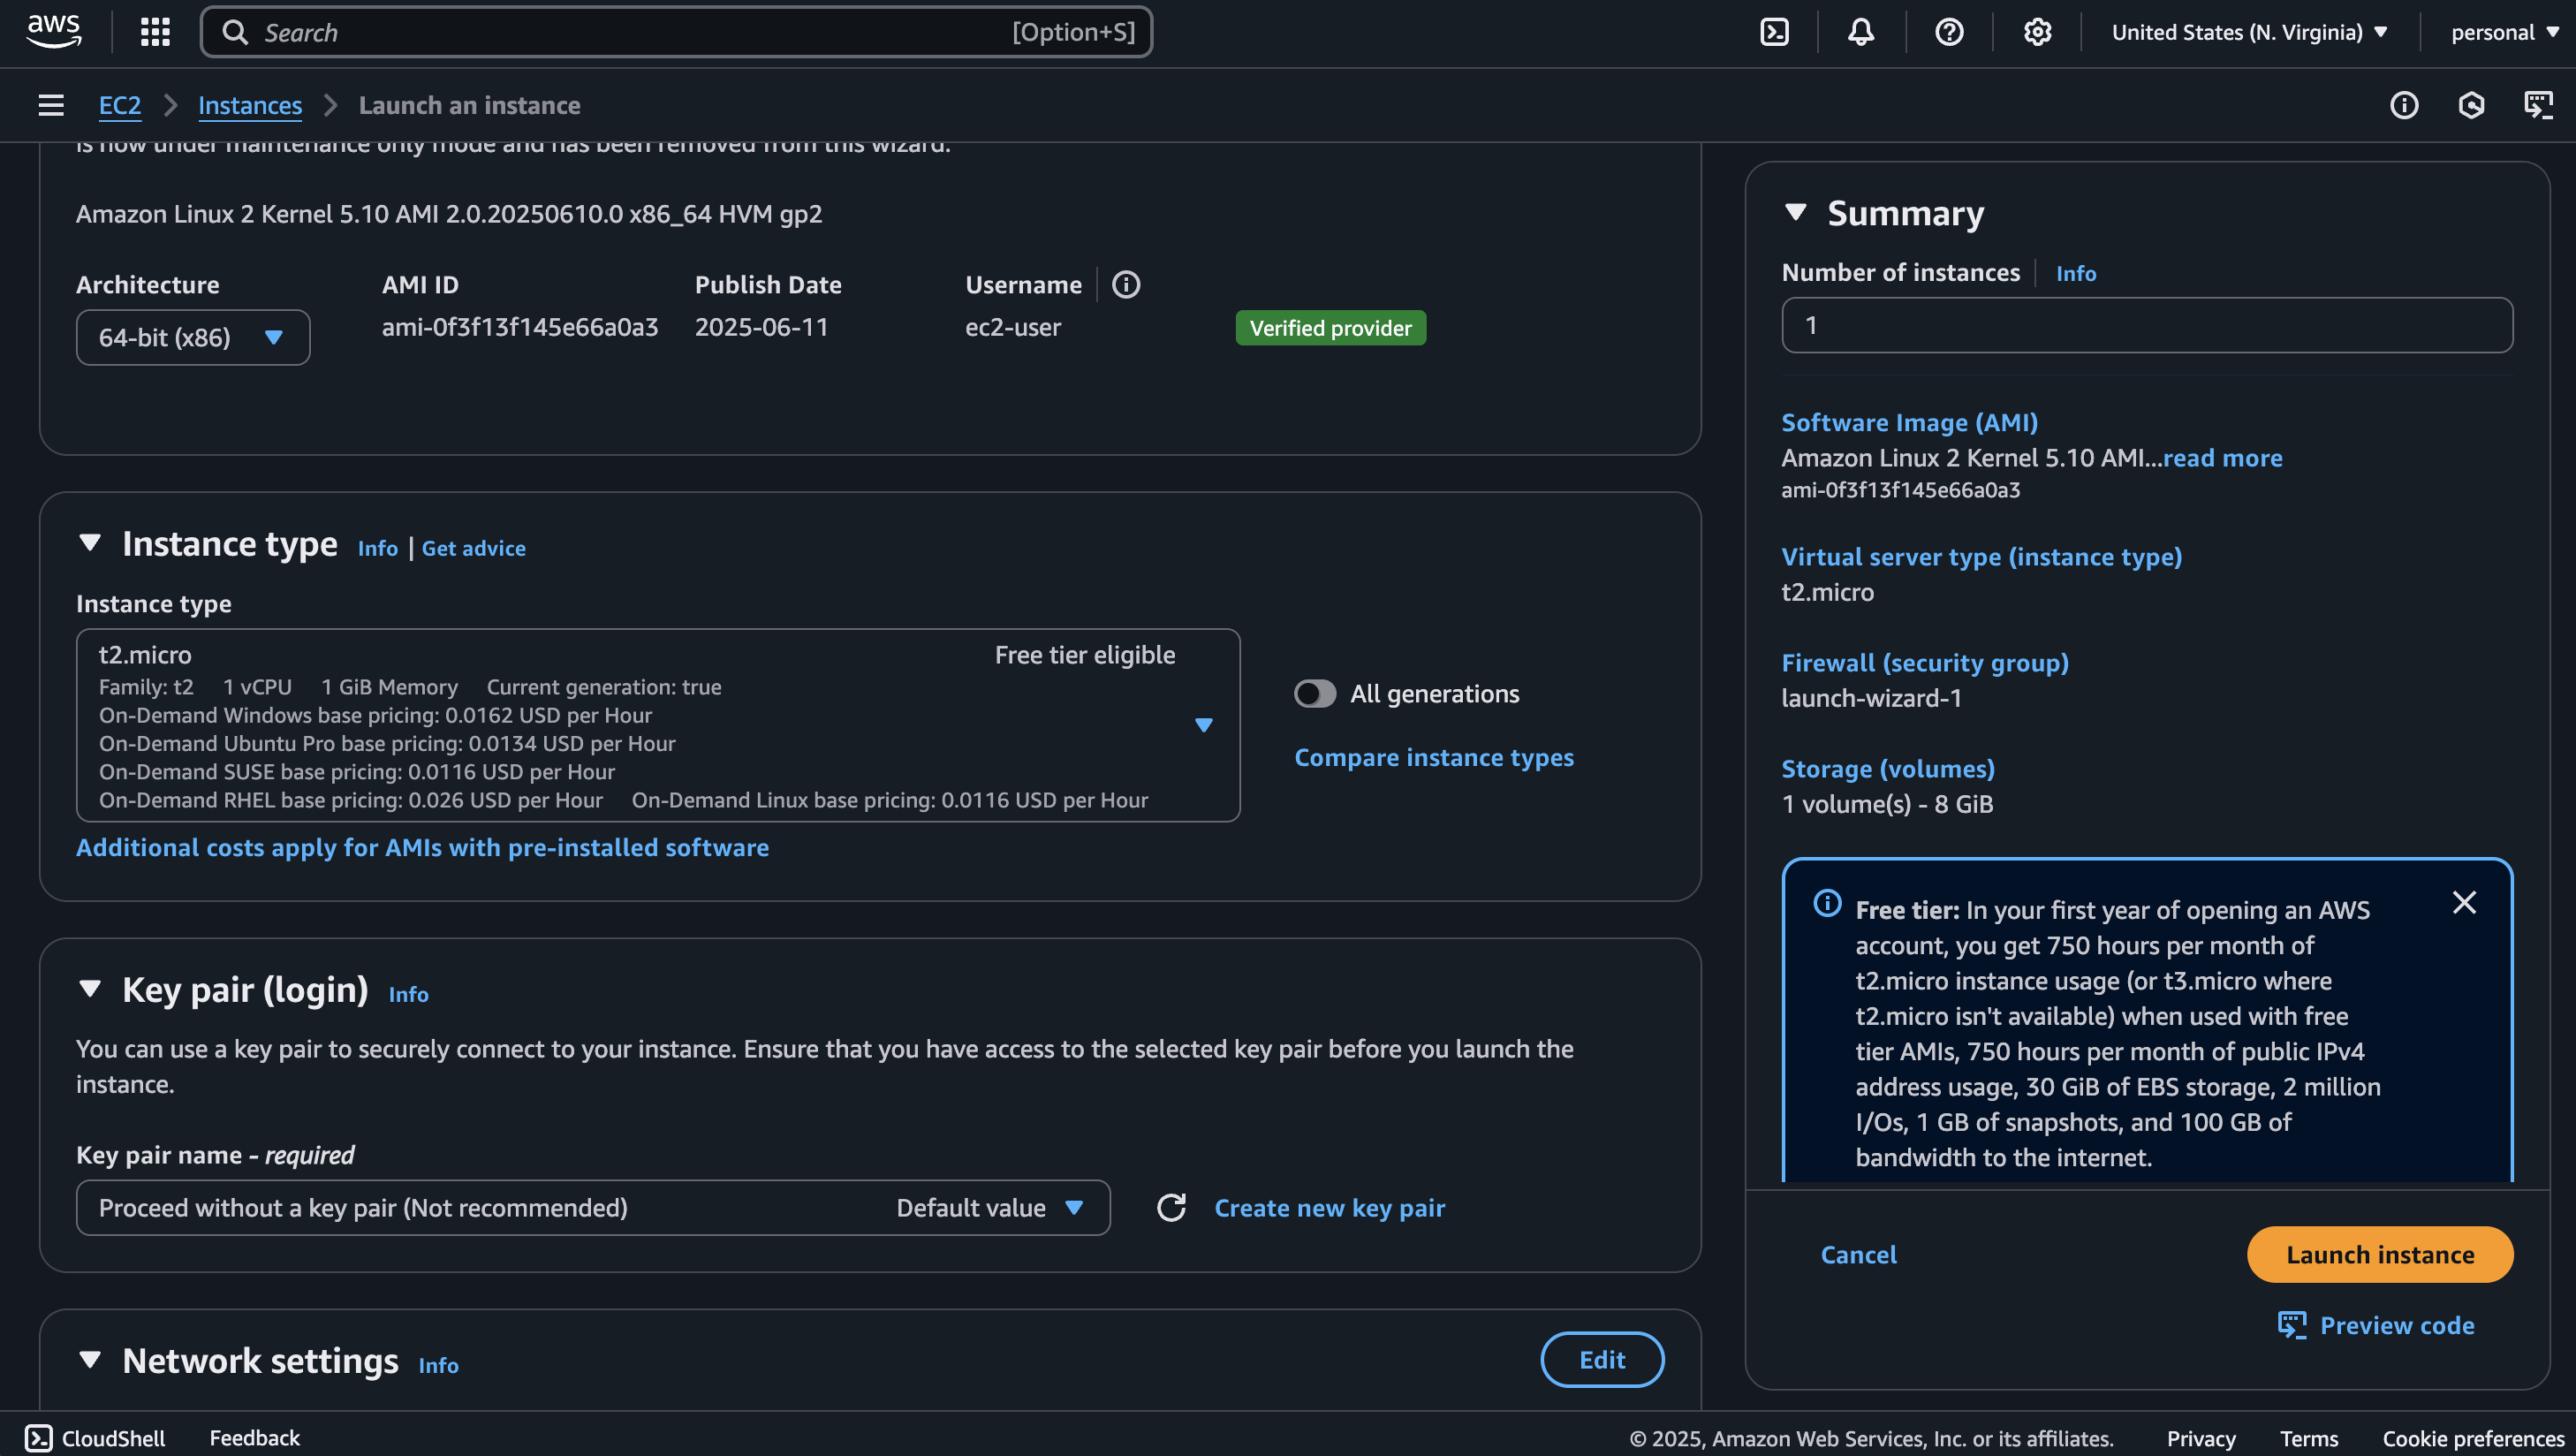Open the personal account menu
The height and width of the screenshot is (1456, 2576).
pos(2505,32)
